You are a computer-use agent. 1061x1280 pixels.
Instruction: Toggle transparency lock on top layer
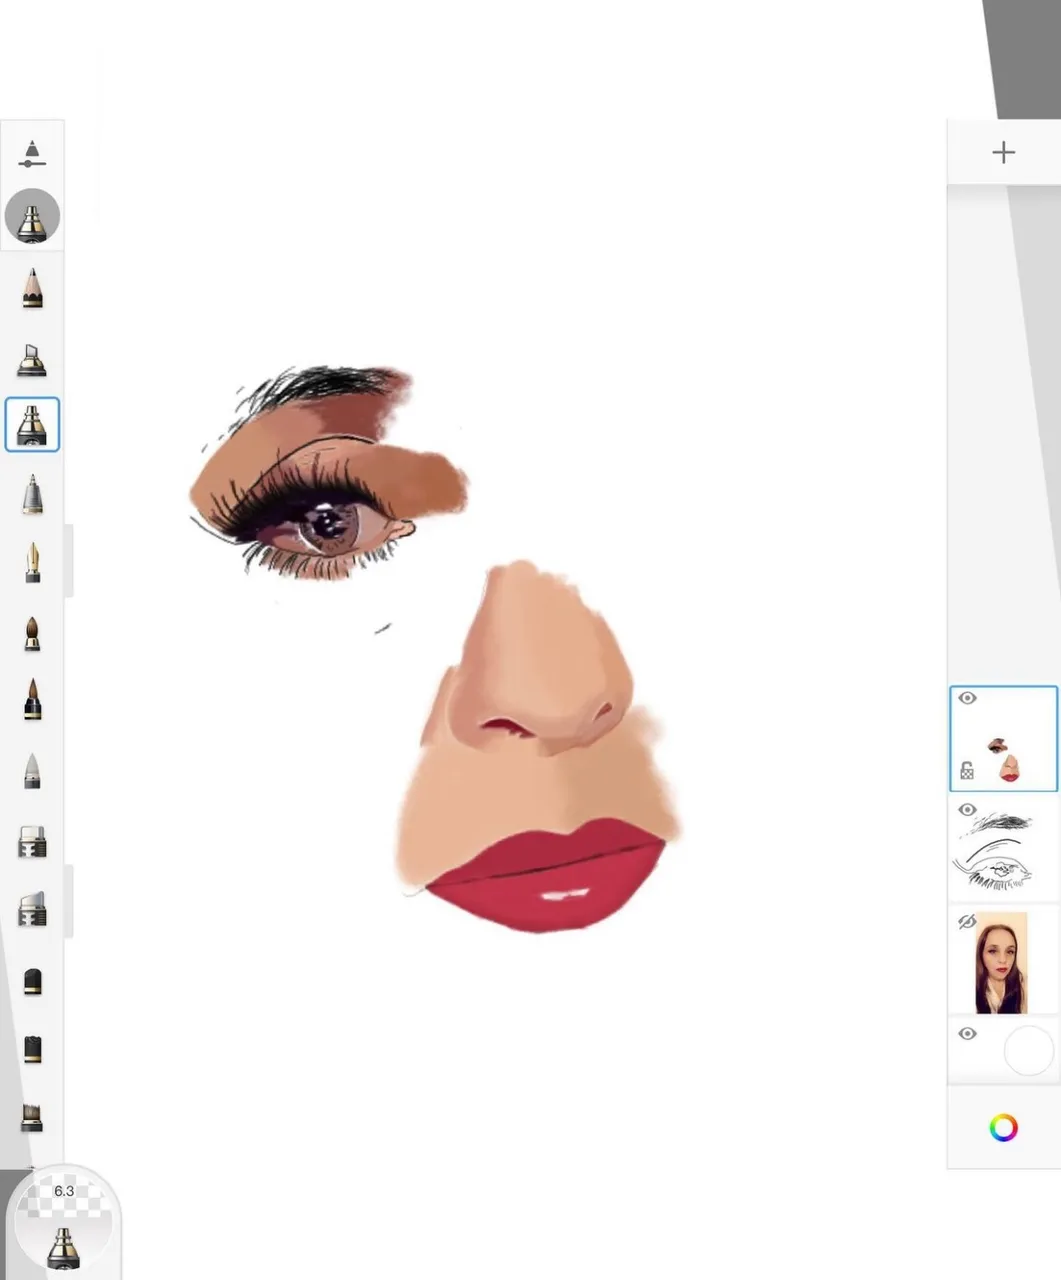pyautogui.click(x=967, y=771)
